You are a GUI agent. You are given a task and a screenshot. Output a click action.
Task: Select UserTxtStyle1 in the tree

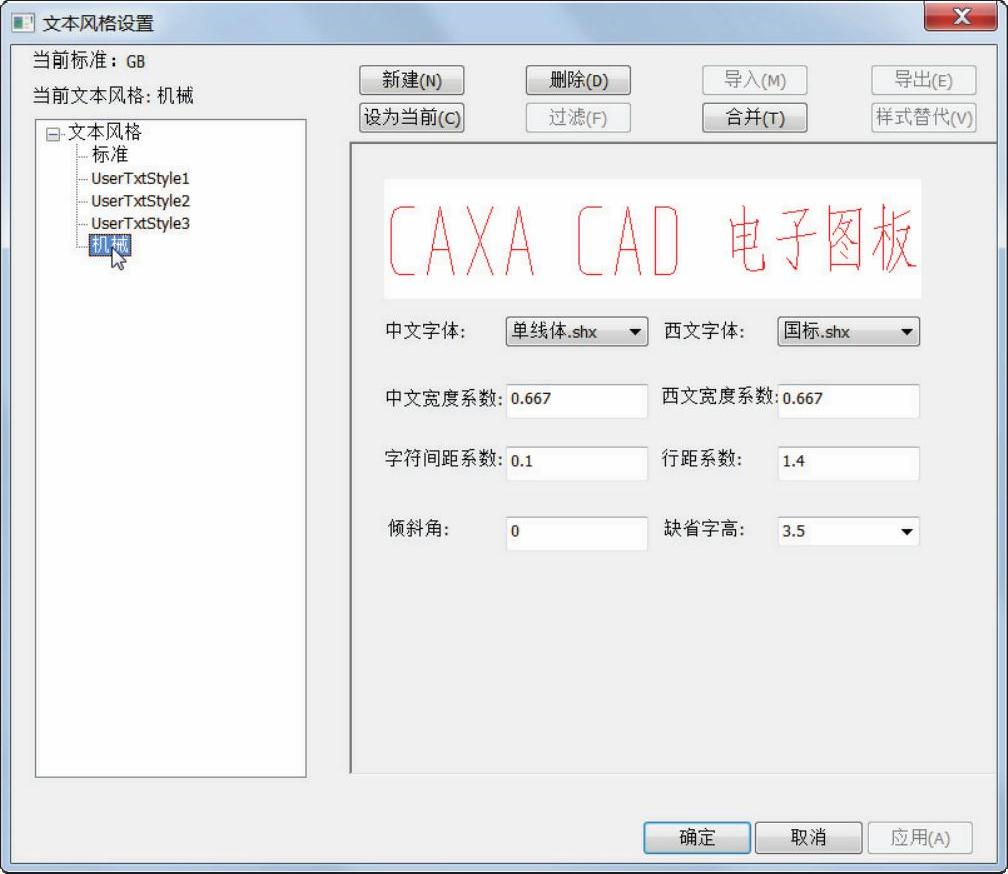point(140,178)
